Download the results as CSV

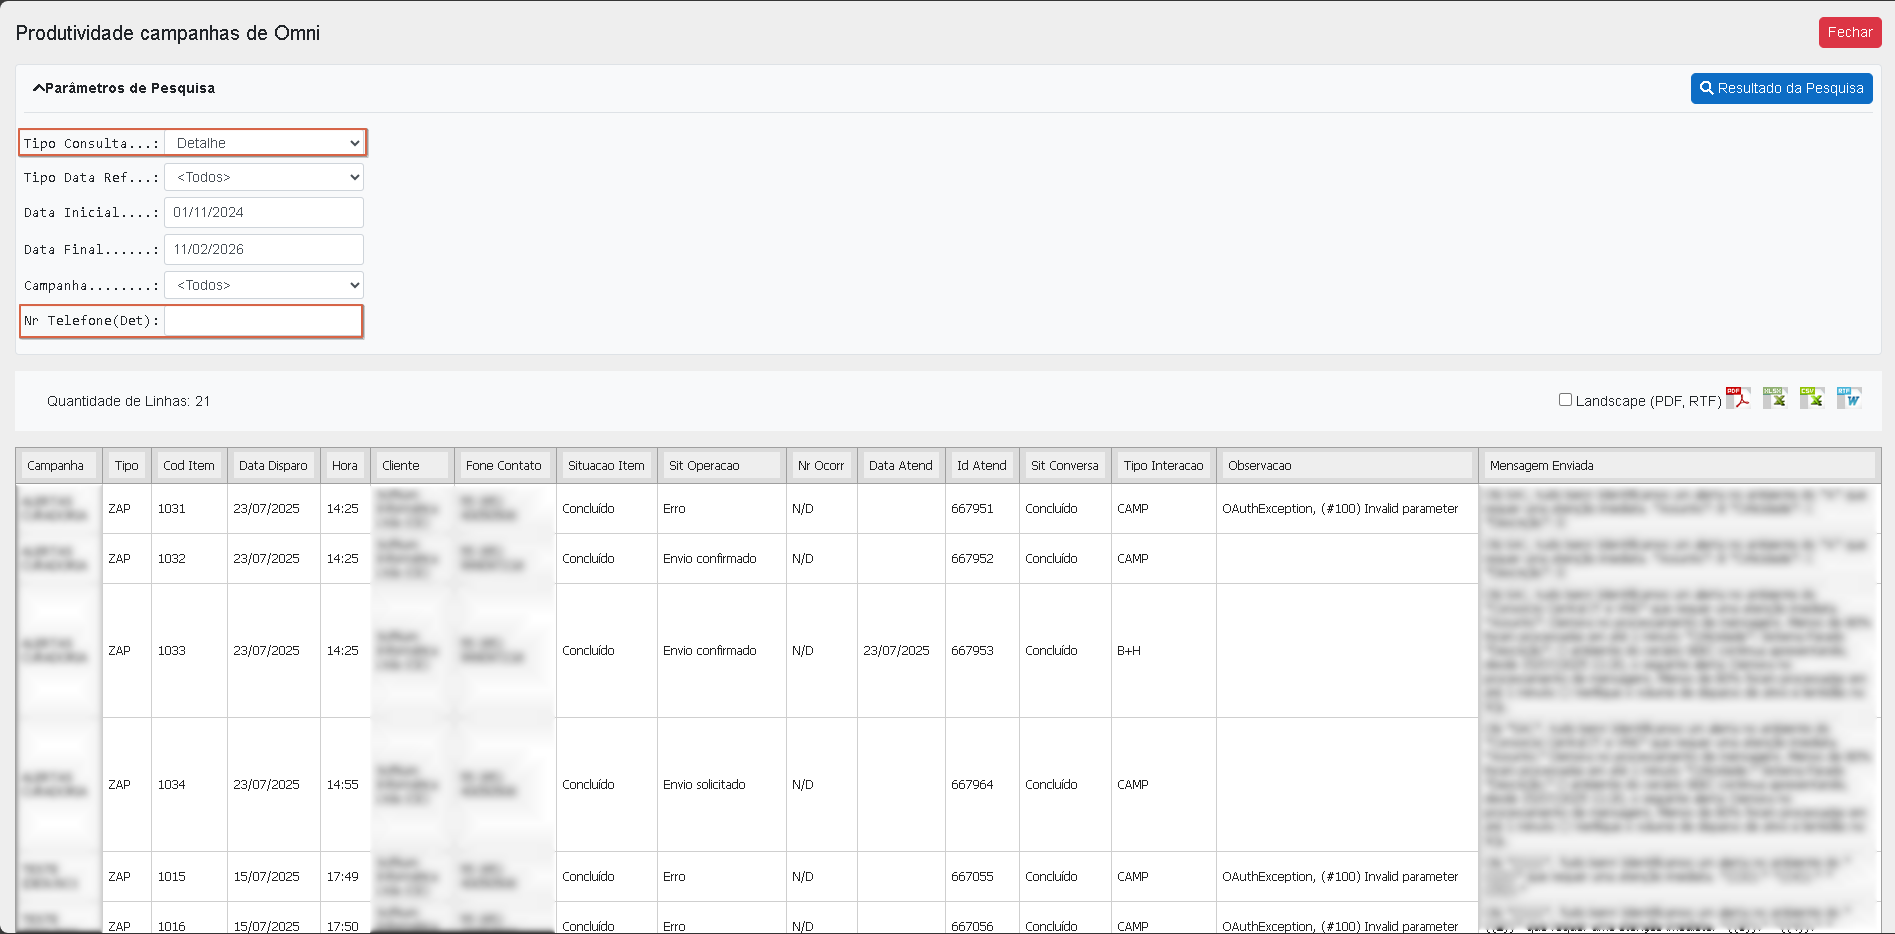coord(1811,398)
